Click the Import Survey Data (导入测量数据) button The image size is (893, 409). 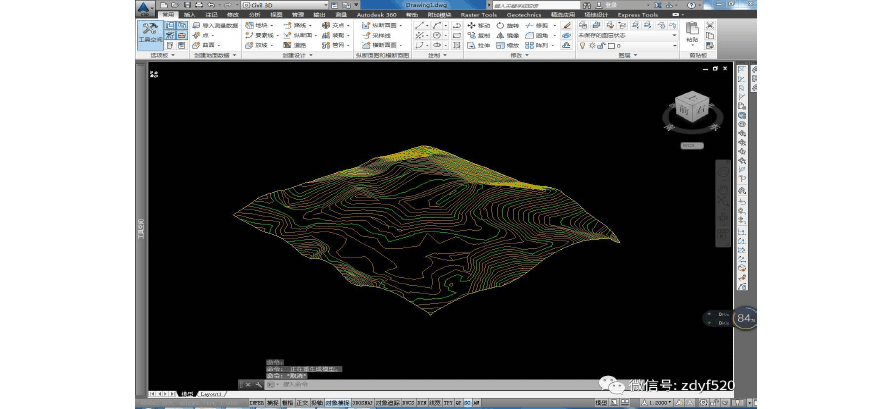[214, 25]
